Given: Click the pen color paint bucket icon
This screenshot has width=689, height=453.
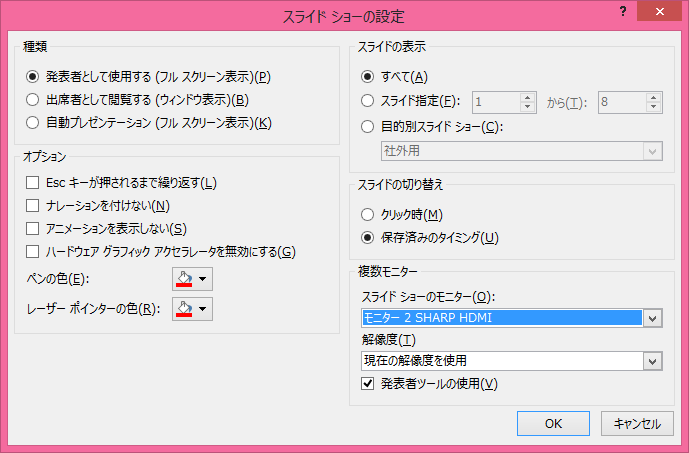Looking at the screenshot, I should (x=183, y=279).
